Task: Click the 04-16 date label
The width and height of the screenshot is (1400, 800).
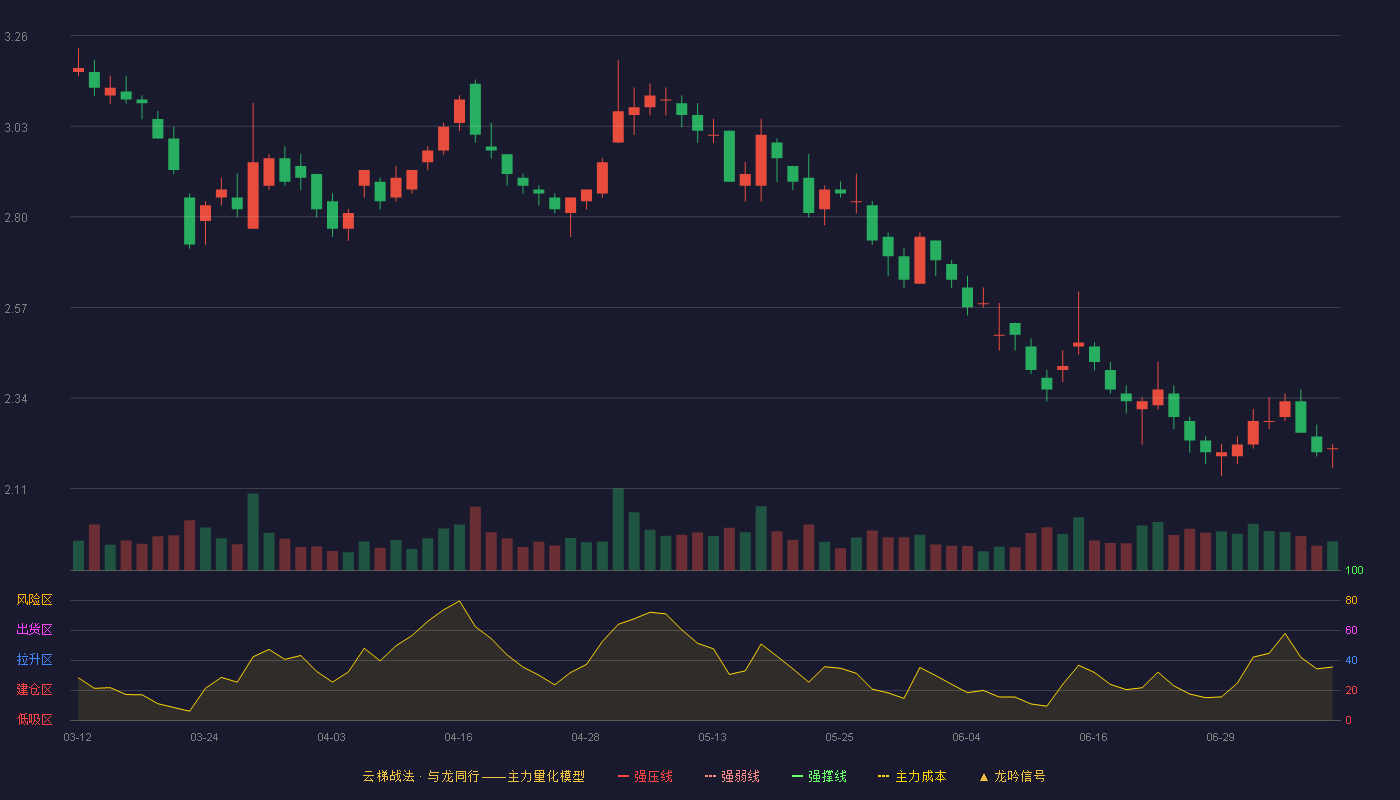Action: point(458,737)
